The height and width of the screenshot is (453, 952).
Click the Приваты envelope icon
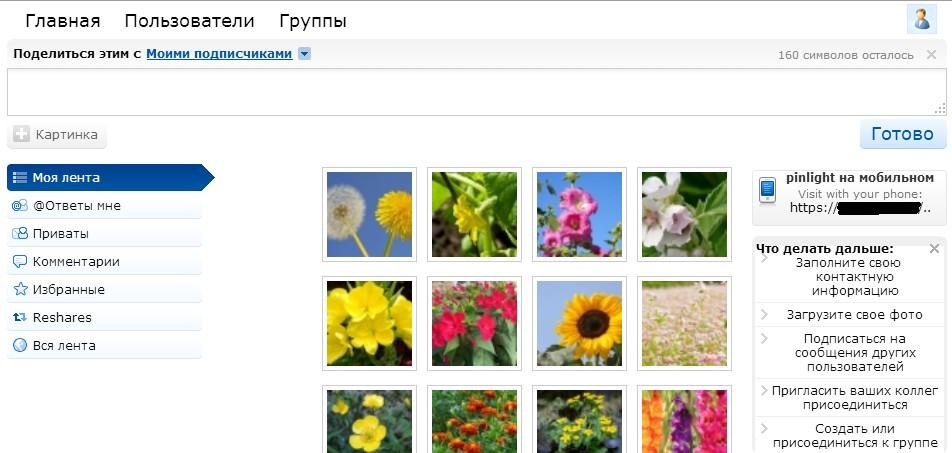[20, 234]
